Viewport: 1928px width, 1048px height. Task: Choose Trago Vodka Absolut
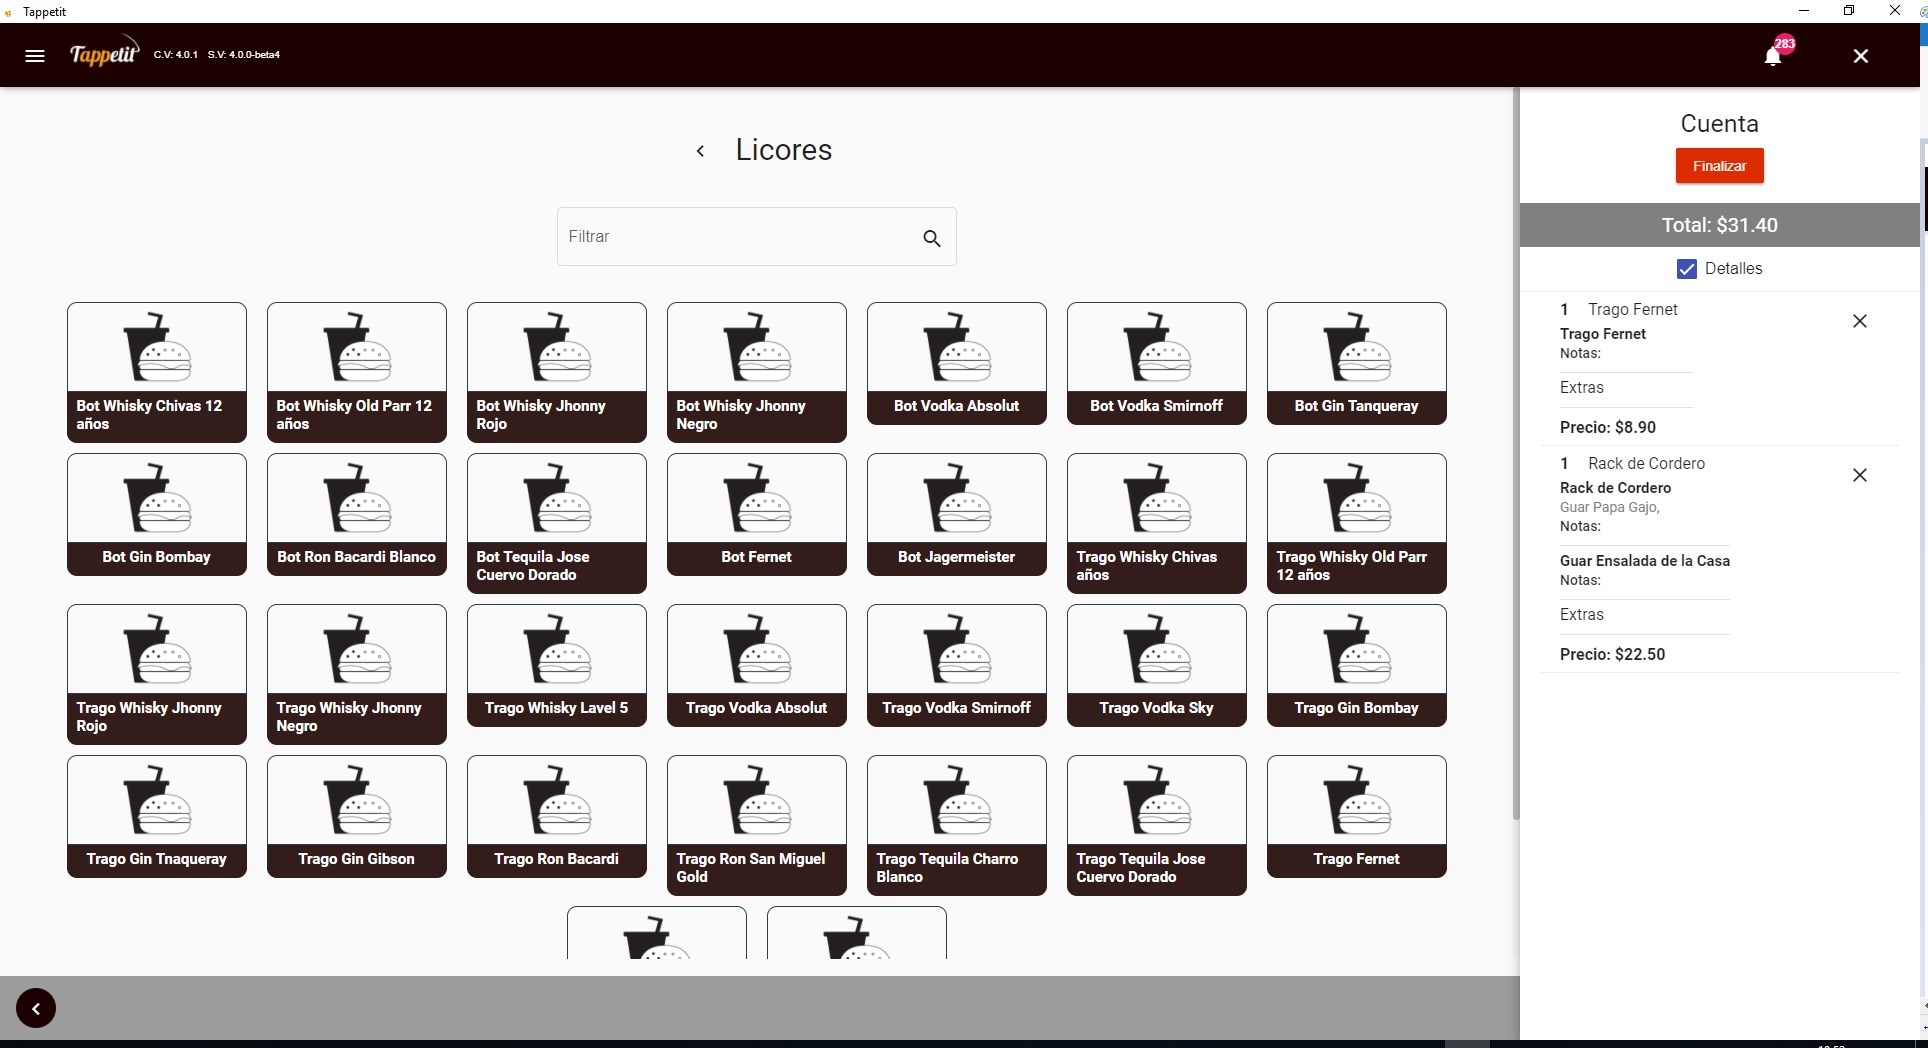pyautogui.click(x=757, y=665)
